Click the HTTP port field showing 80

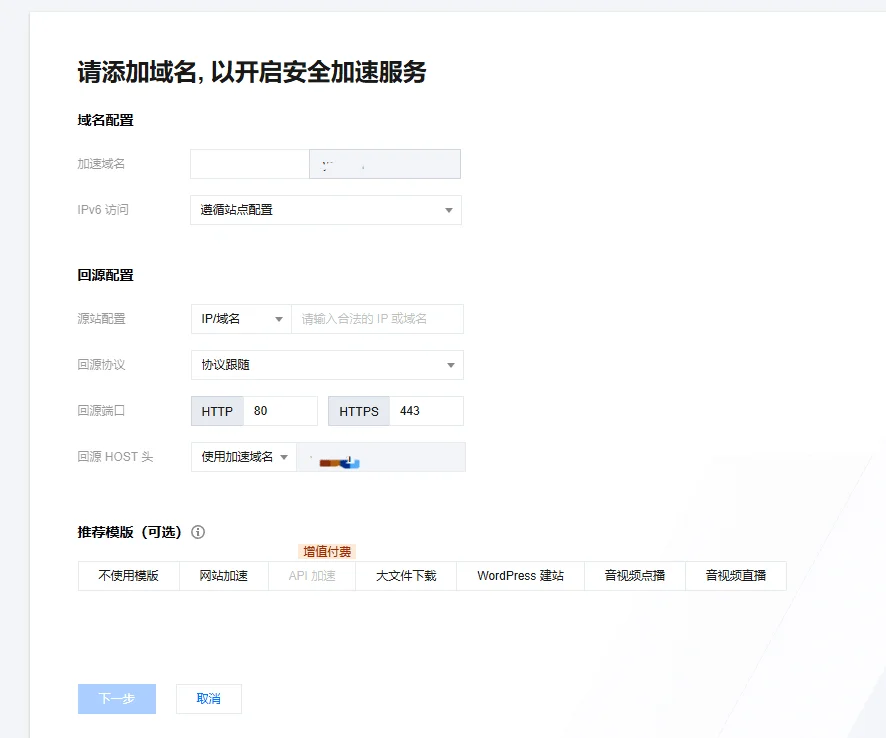[x=279, y=411]
